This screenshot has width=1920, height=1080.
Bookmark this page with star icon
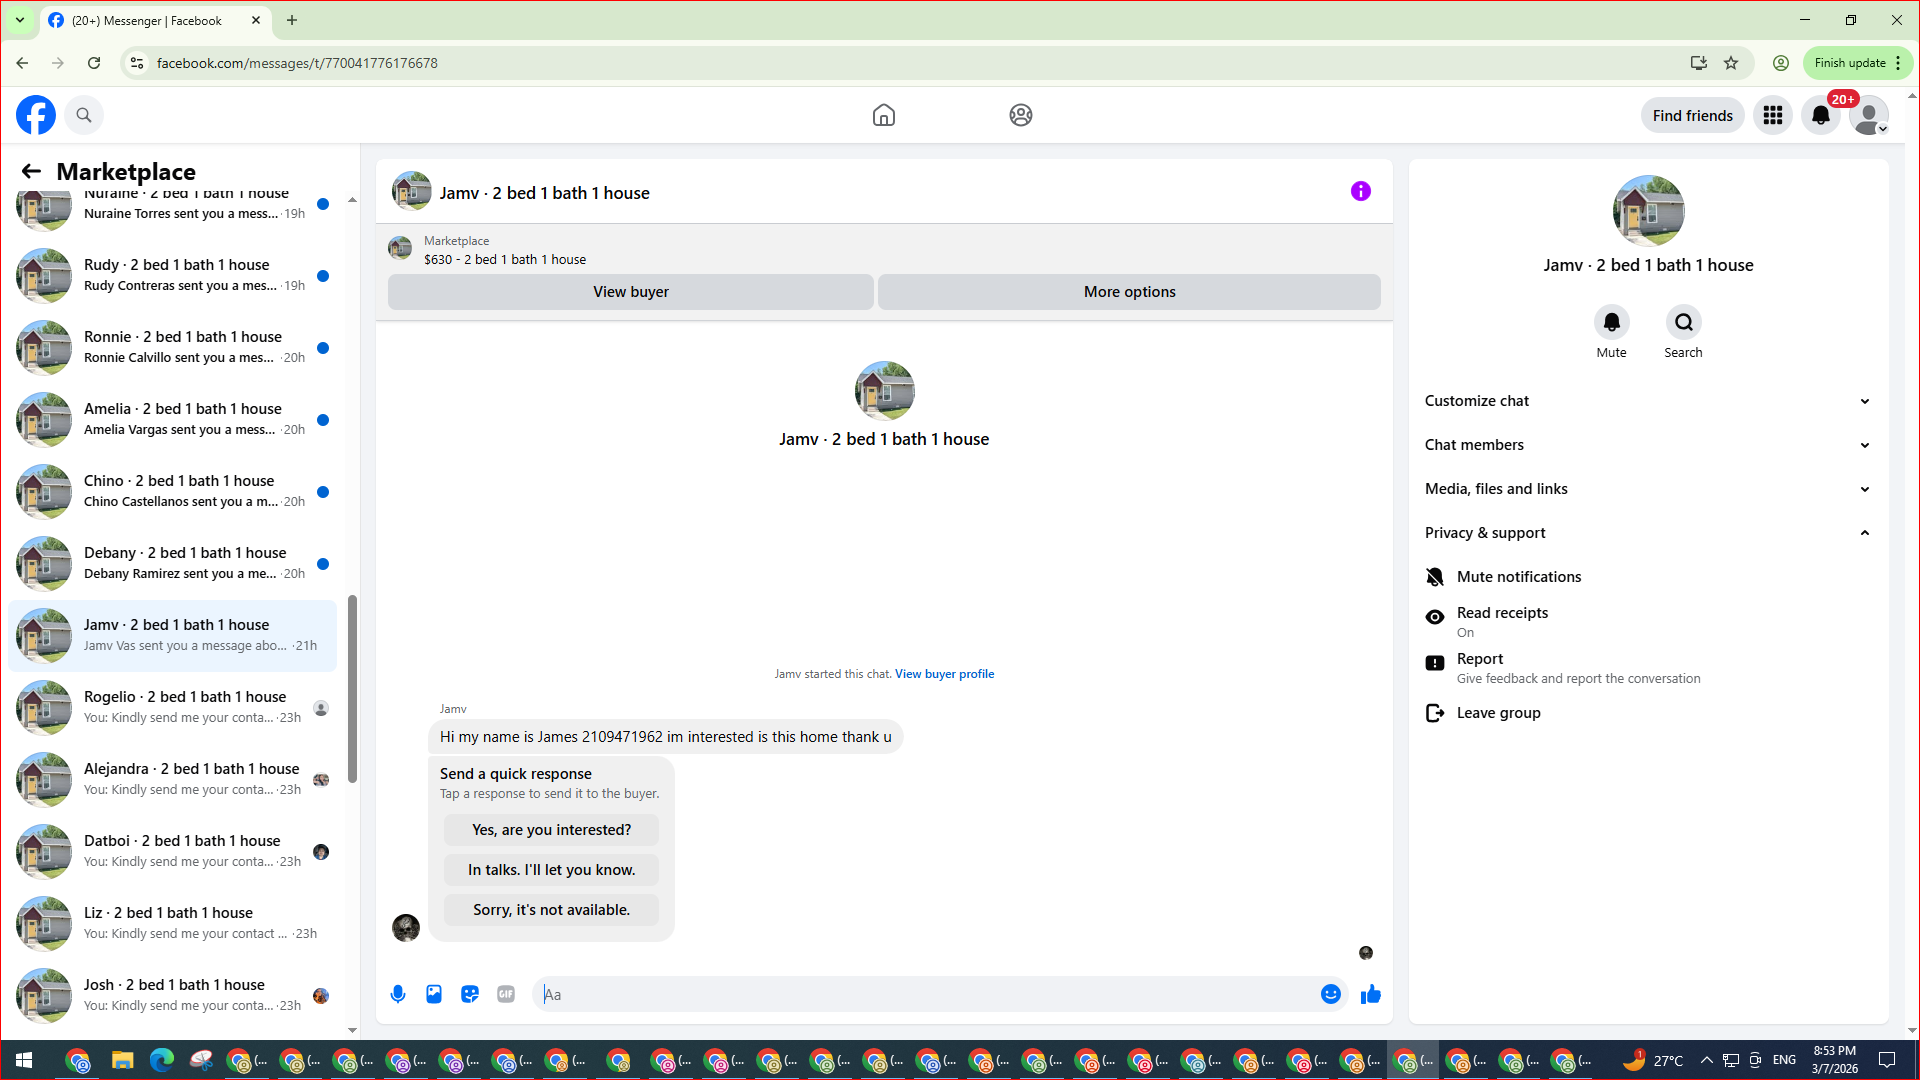coord(1731,63)
